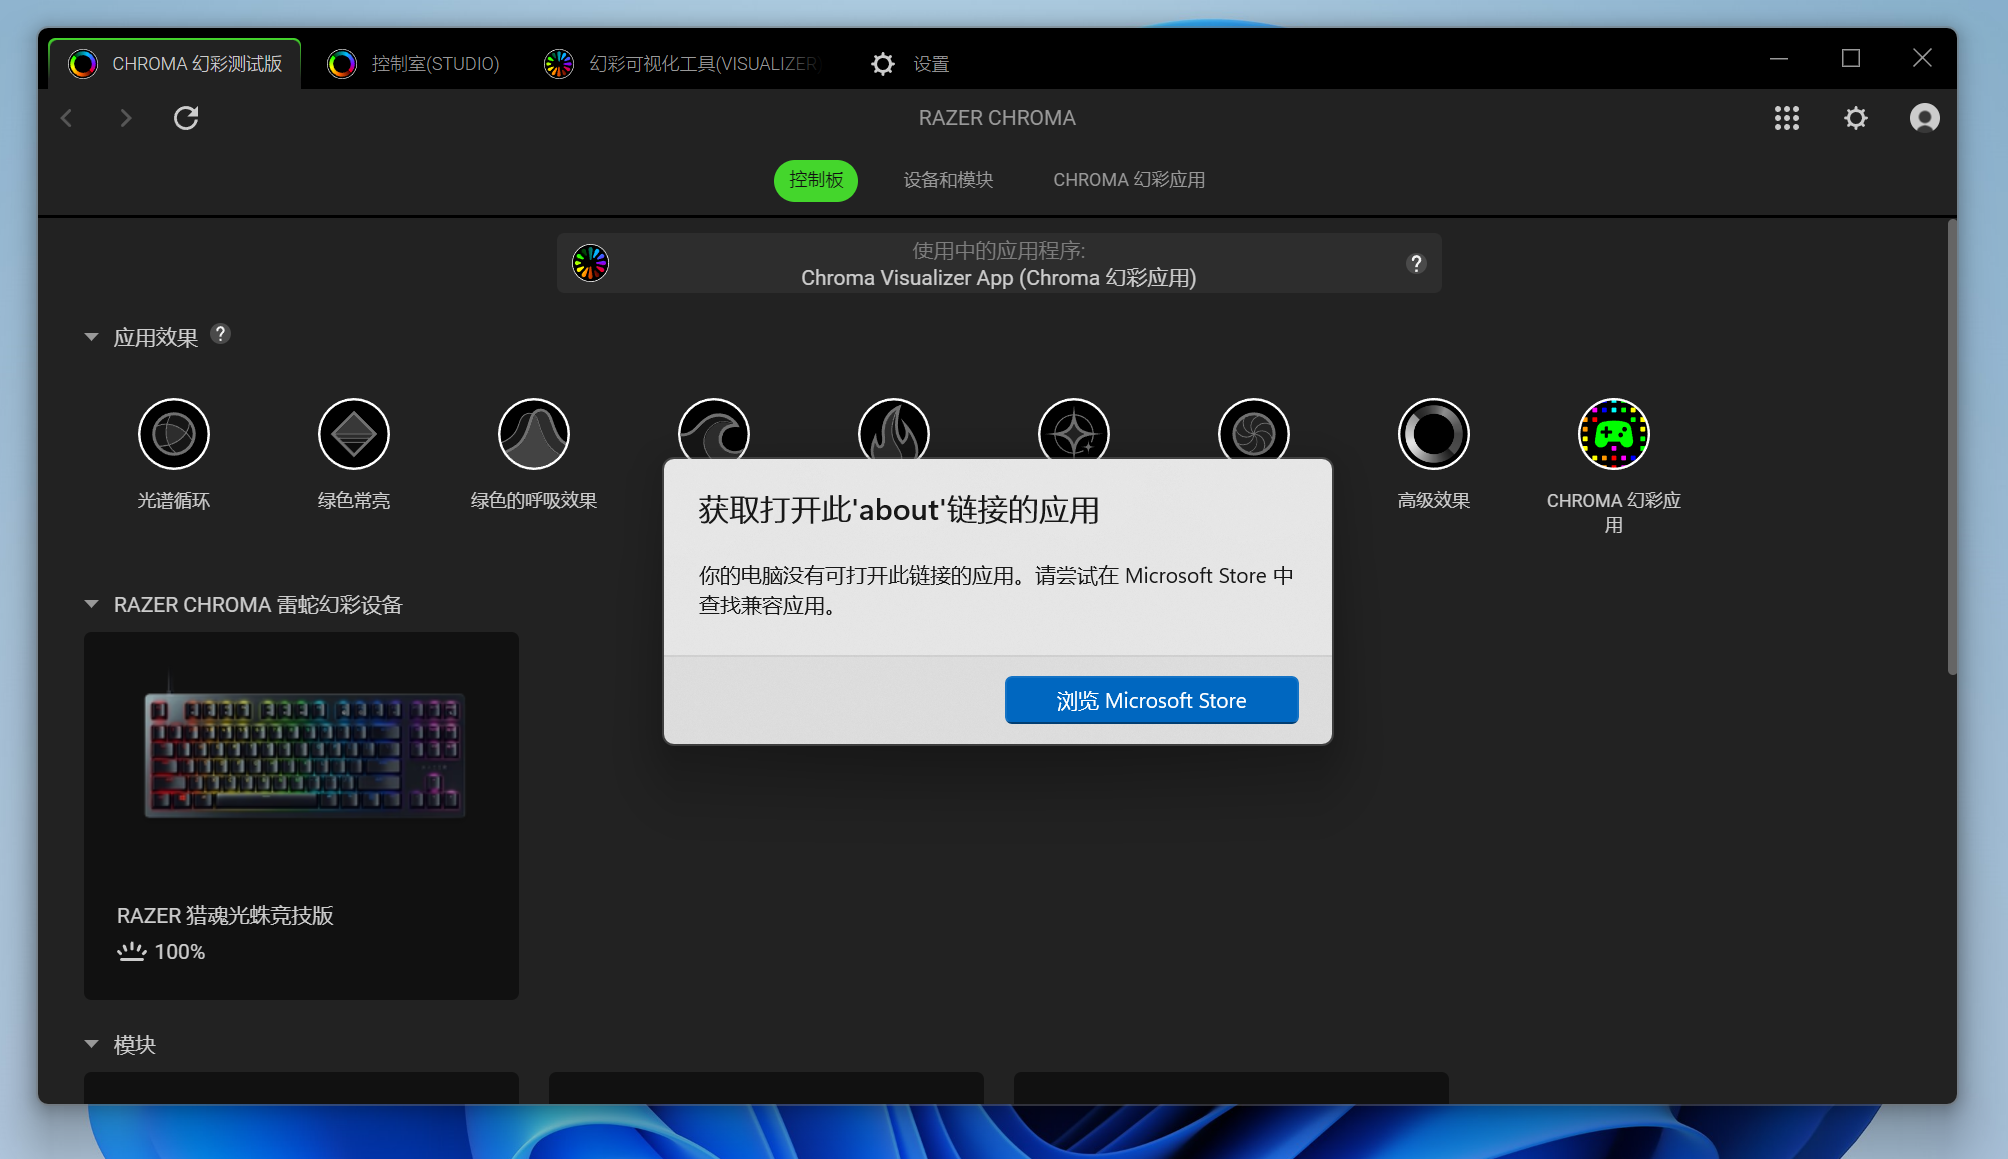Select the wheel swirl effect icon
Image resolution: width=2008 pixels, height=1159 pixels.
(x=1253, y=428)
